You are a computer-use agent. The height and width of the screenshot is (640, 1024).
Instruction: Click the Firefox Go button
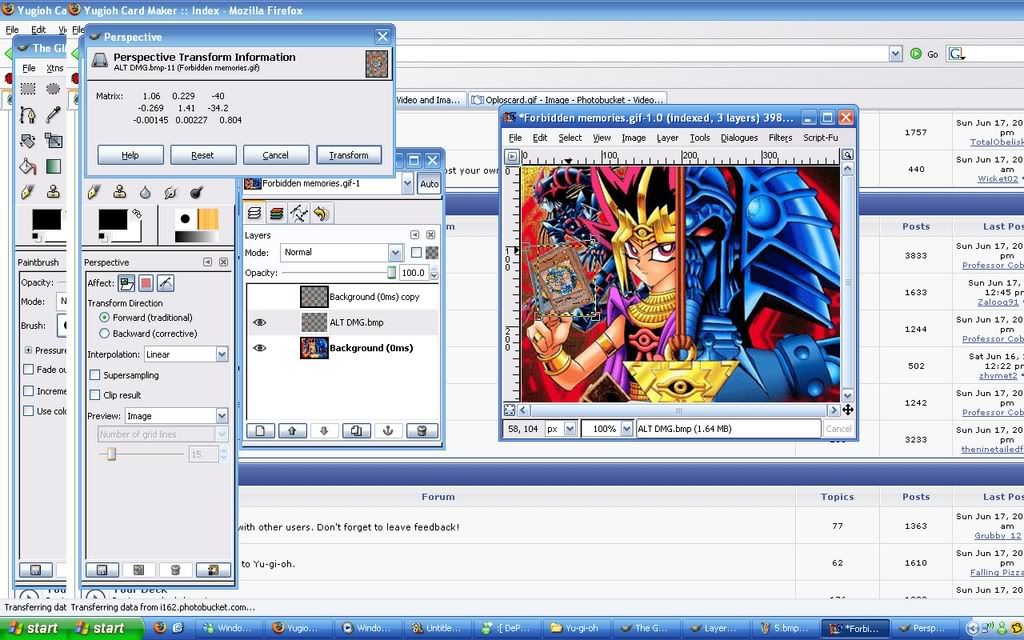tap(925, 54)
